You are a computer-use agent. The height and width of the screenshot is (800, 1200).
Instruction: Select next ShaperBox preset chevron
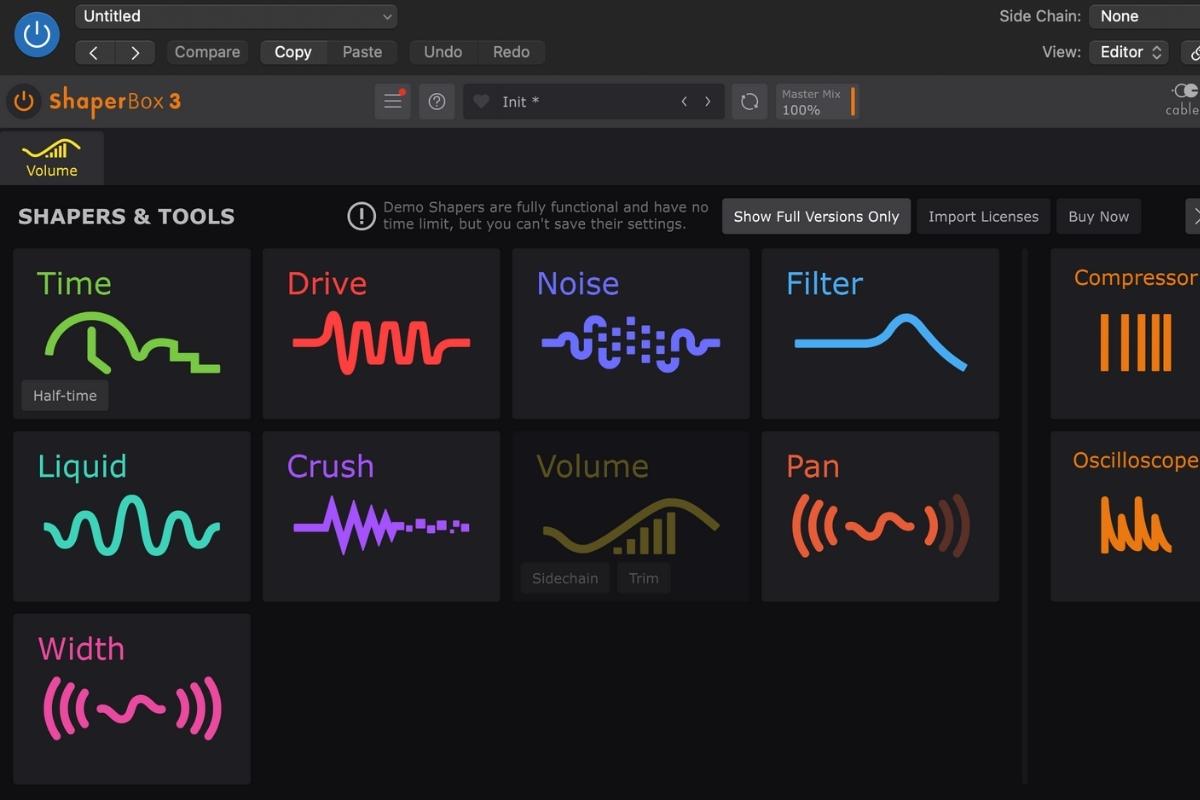pyautogui.click(x=708, y=102)
